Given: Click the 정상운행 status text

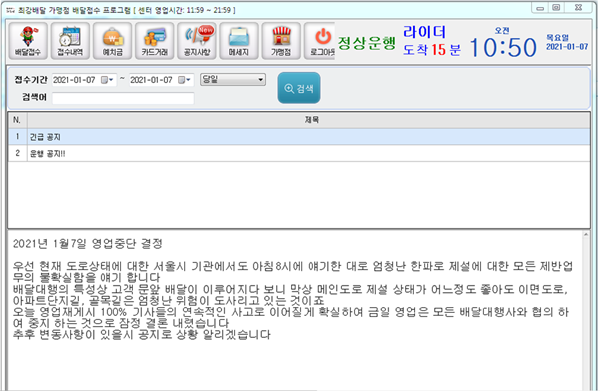Looking at the screenshot, I should click(366, 42).
